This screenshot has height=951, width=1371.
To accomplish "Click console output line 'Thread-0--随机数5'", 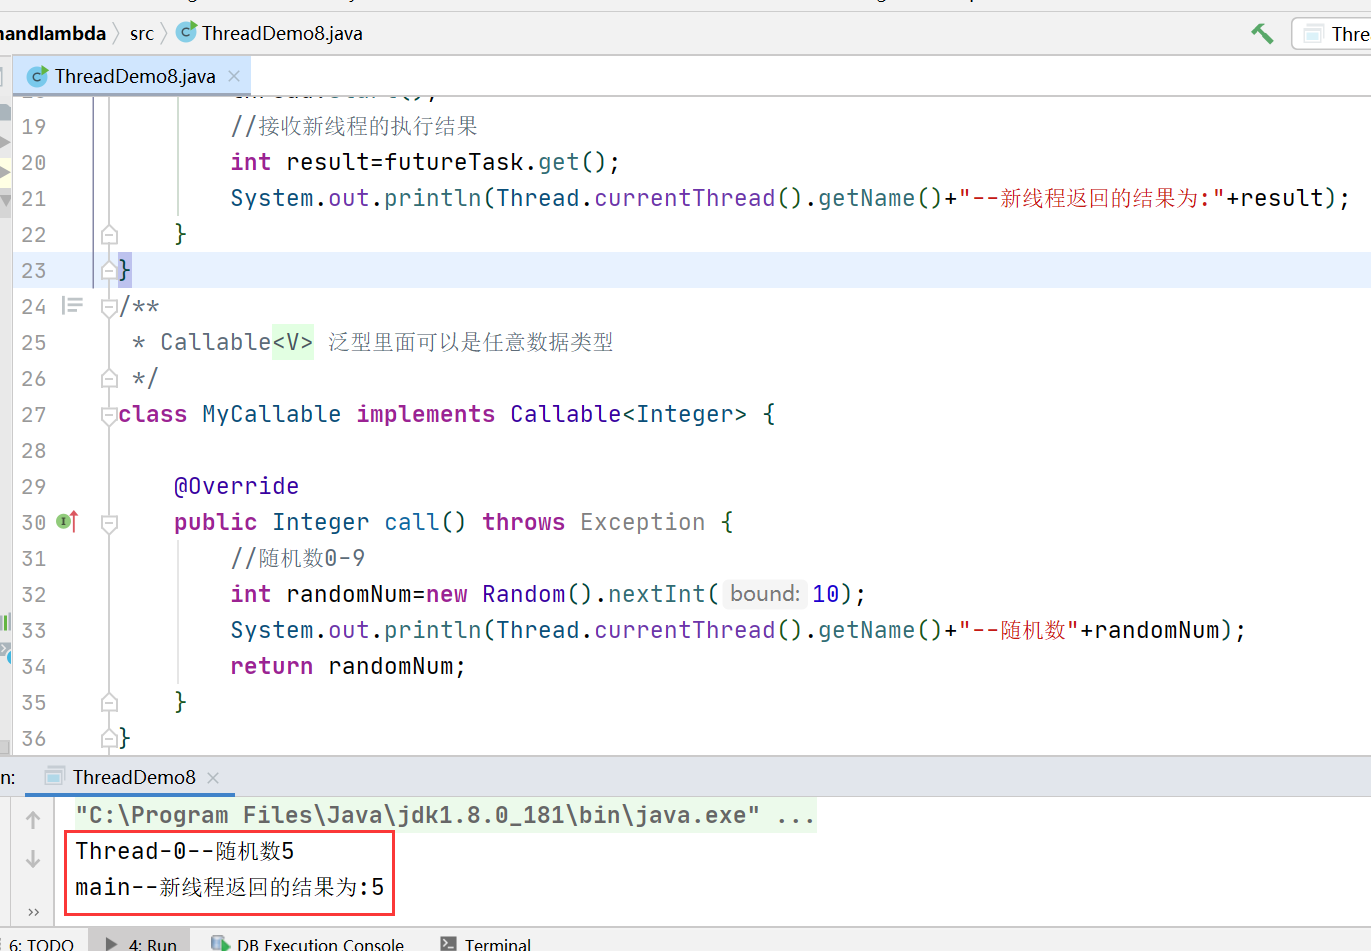I will (185, 851).
